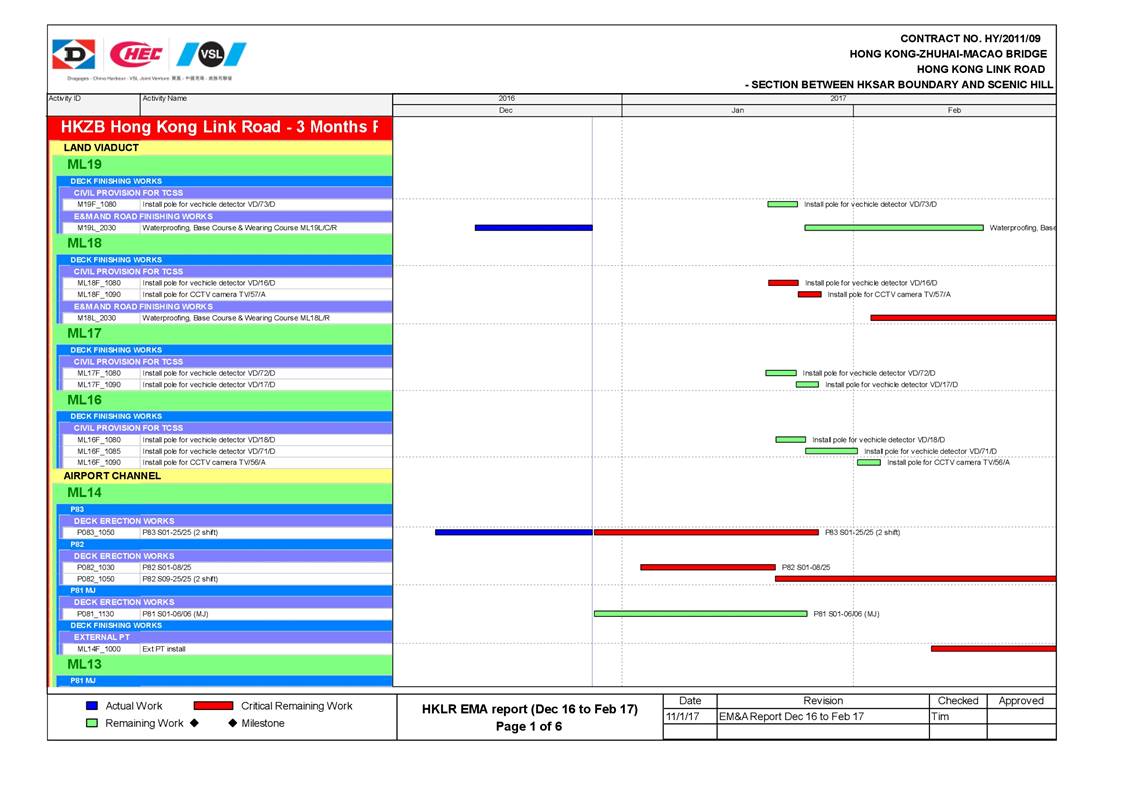Select the ML16 group row
1123x793 pixels.
pyautogui.click(x=223, y=400)
